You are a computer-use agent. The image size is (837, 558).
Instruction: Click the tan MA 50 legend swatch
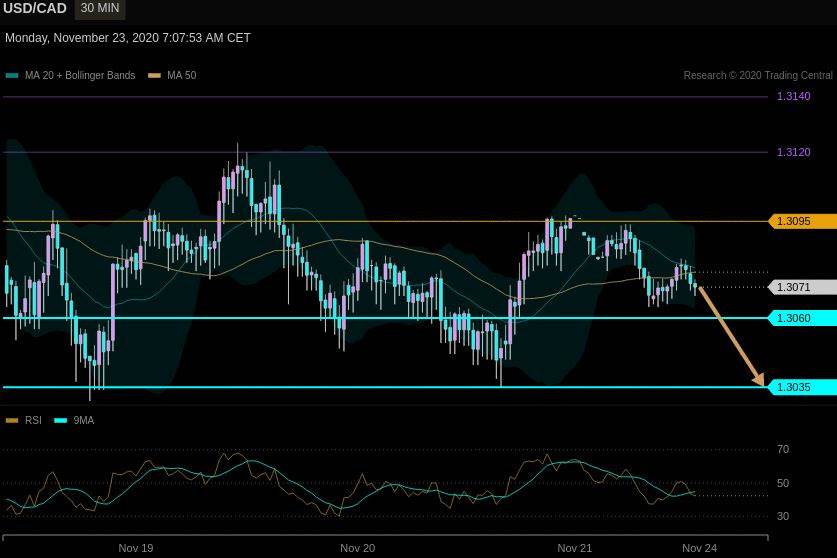[x=154, y=75]
